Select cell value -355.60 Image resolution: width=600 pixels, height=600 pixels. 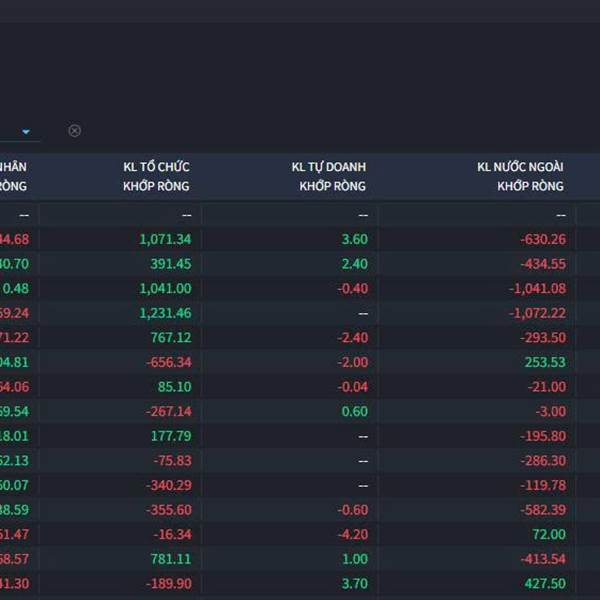click(169, 510)
